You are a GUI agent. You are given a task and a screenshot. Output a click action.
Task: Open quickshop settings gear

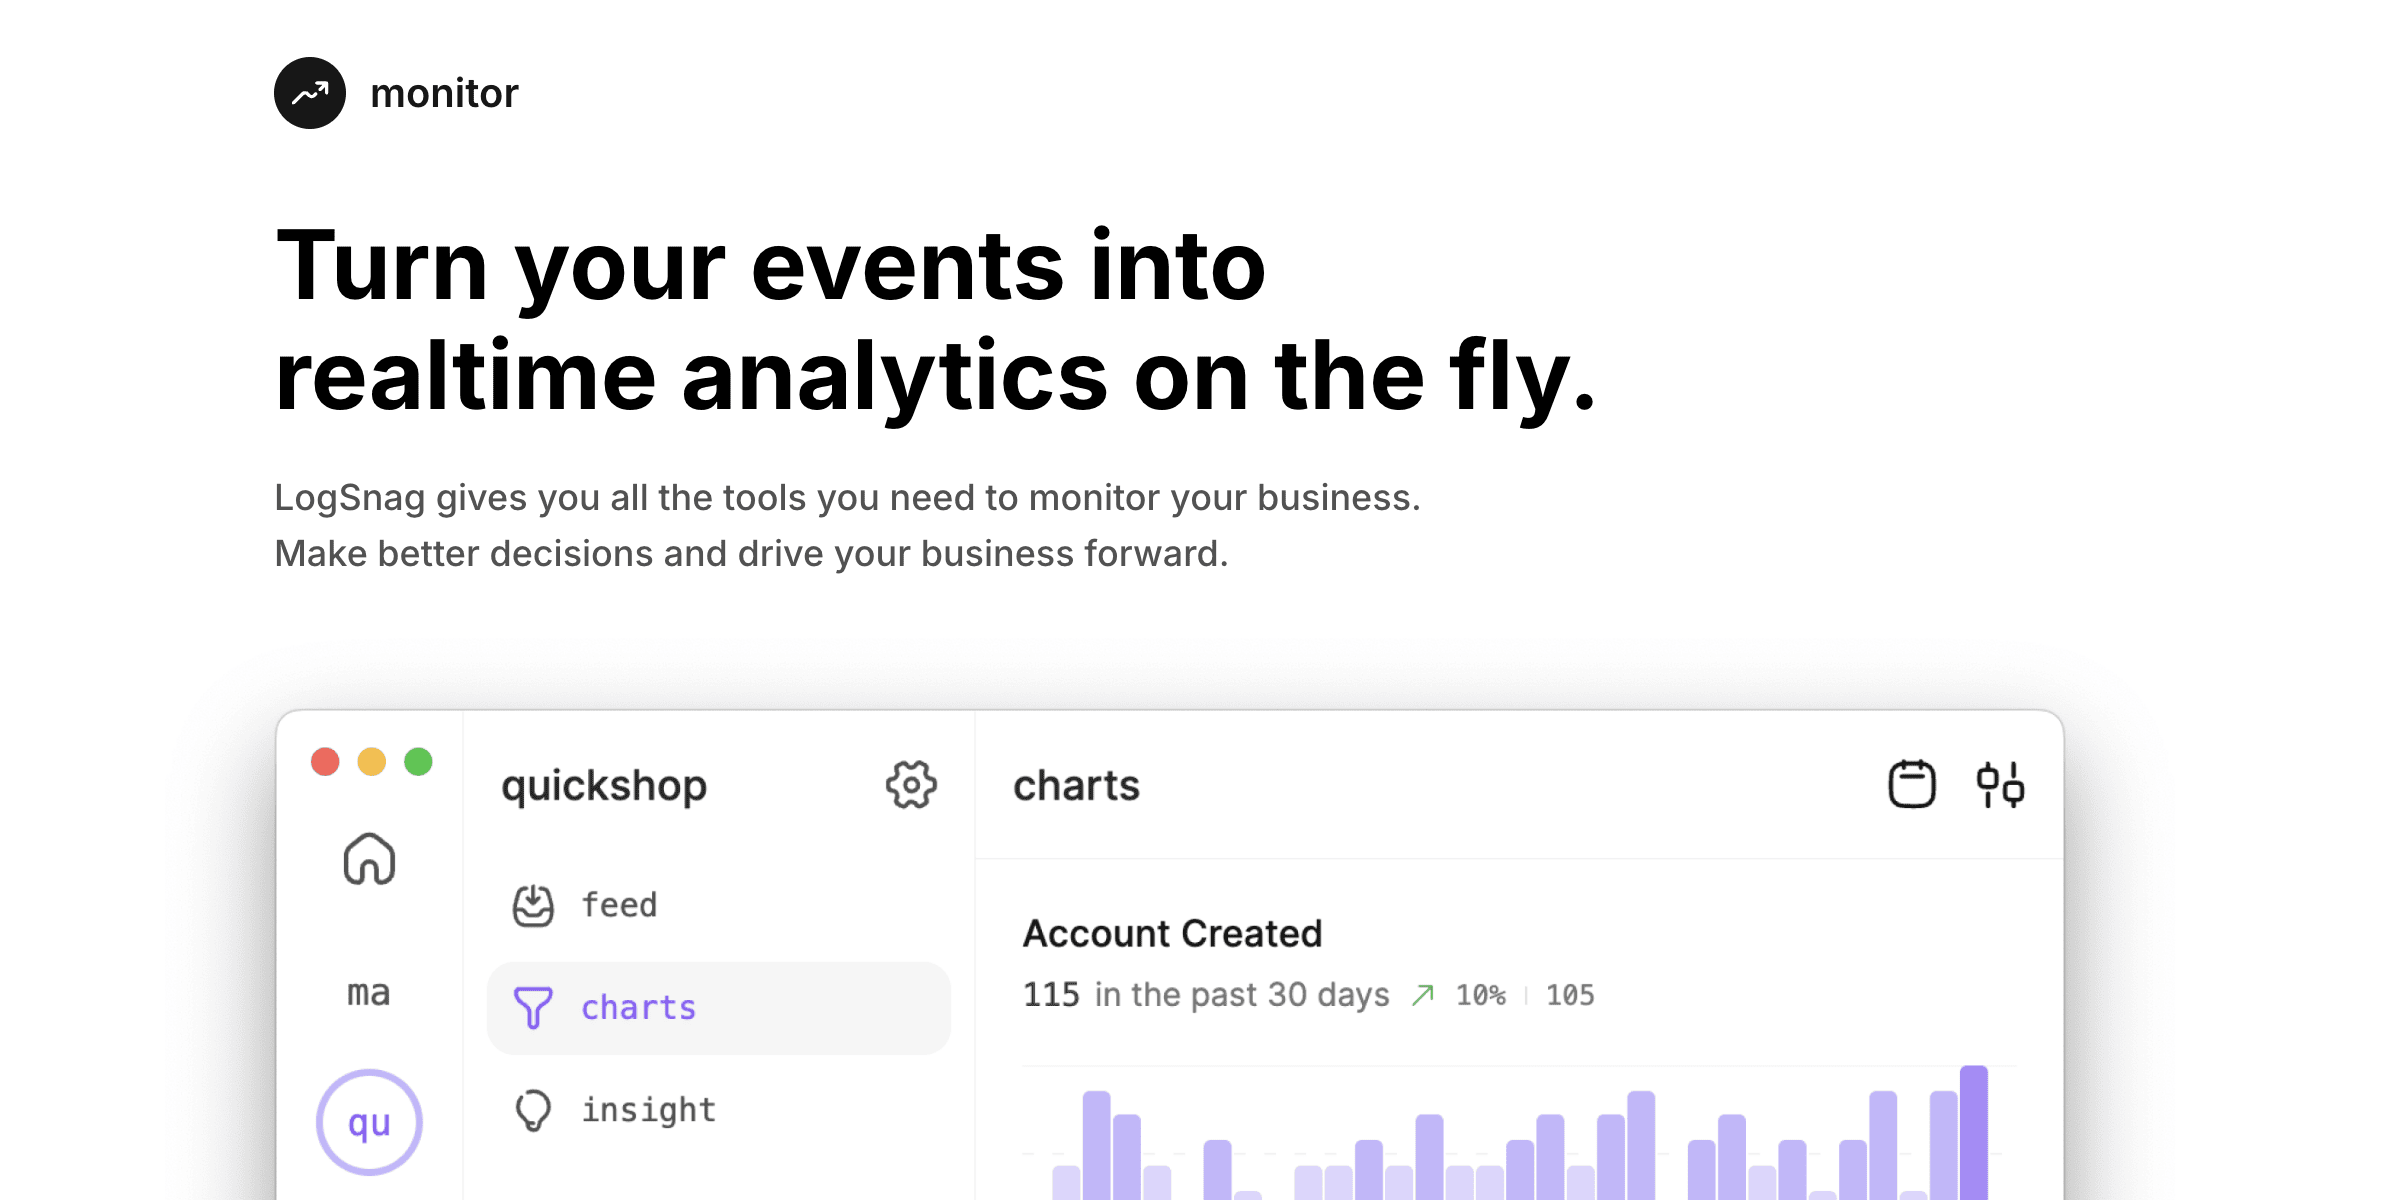tap(911, 785)
